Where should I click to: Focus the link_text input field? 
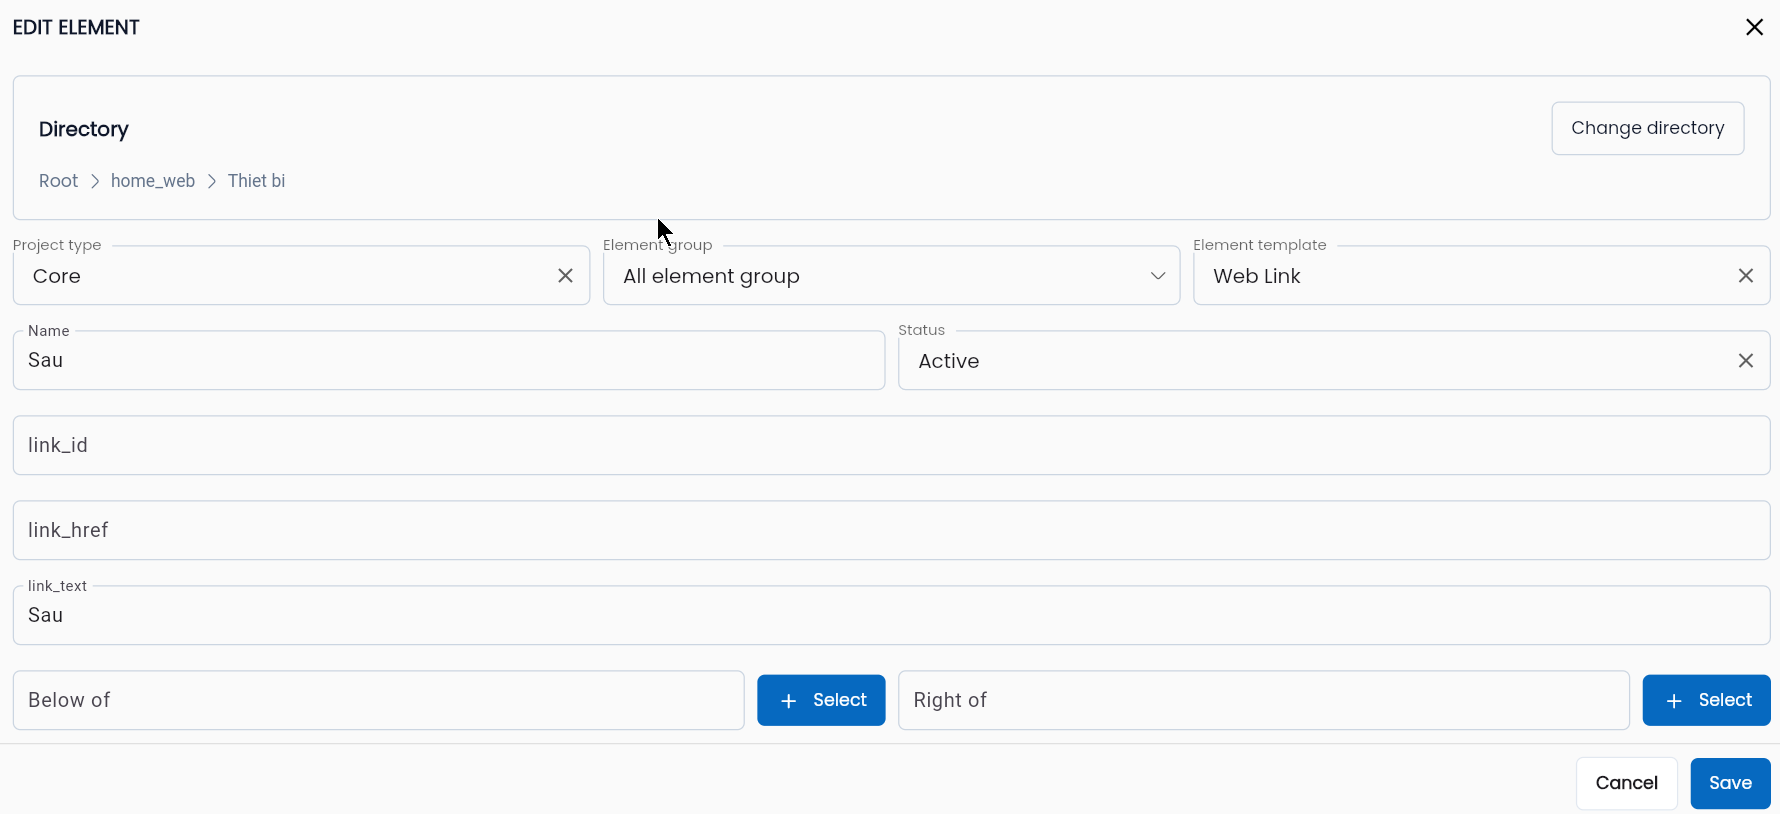tap(891, 615)
